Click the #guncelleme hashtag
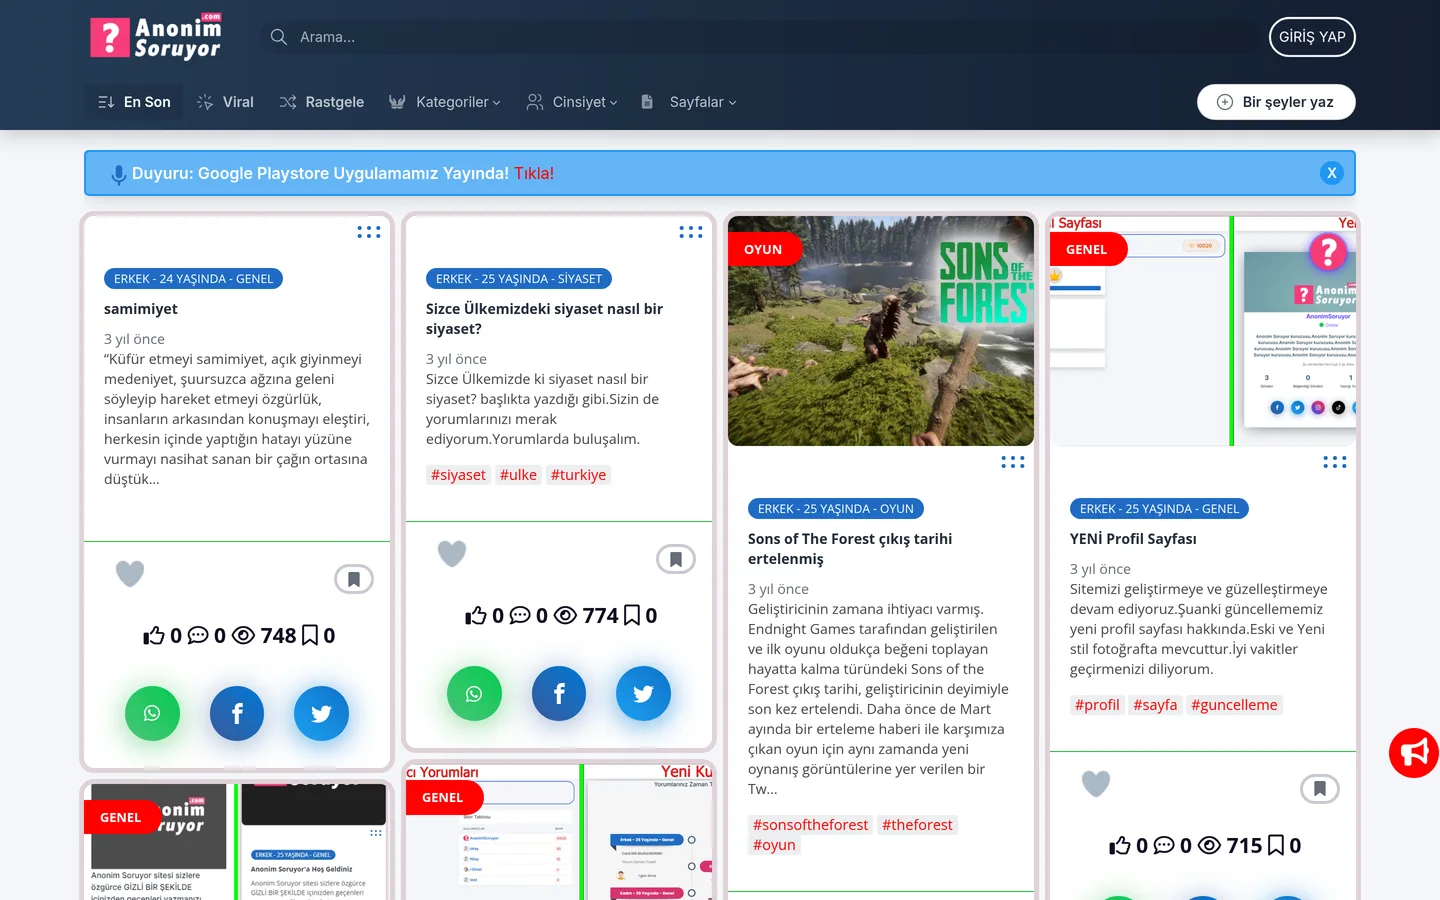Image resolution: width=1440 pixels, height=900 pixels. (x=1234, y=705)
